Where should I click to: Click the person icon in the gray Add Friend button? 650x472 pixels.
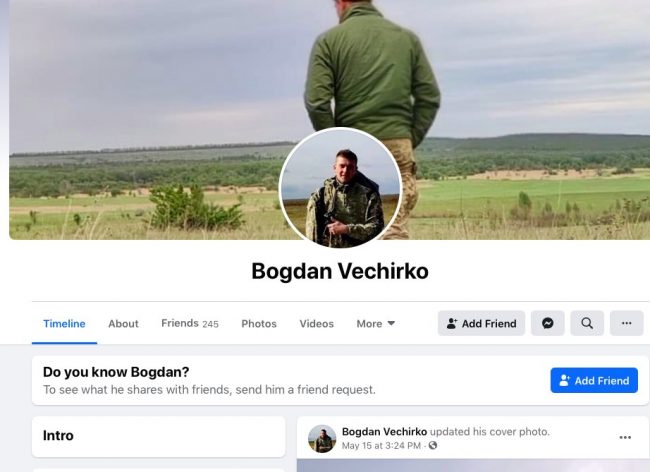[452, 324]
